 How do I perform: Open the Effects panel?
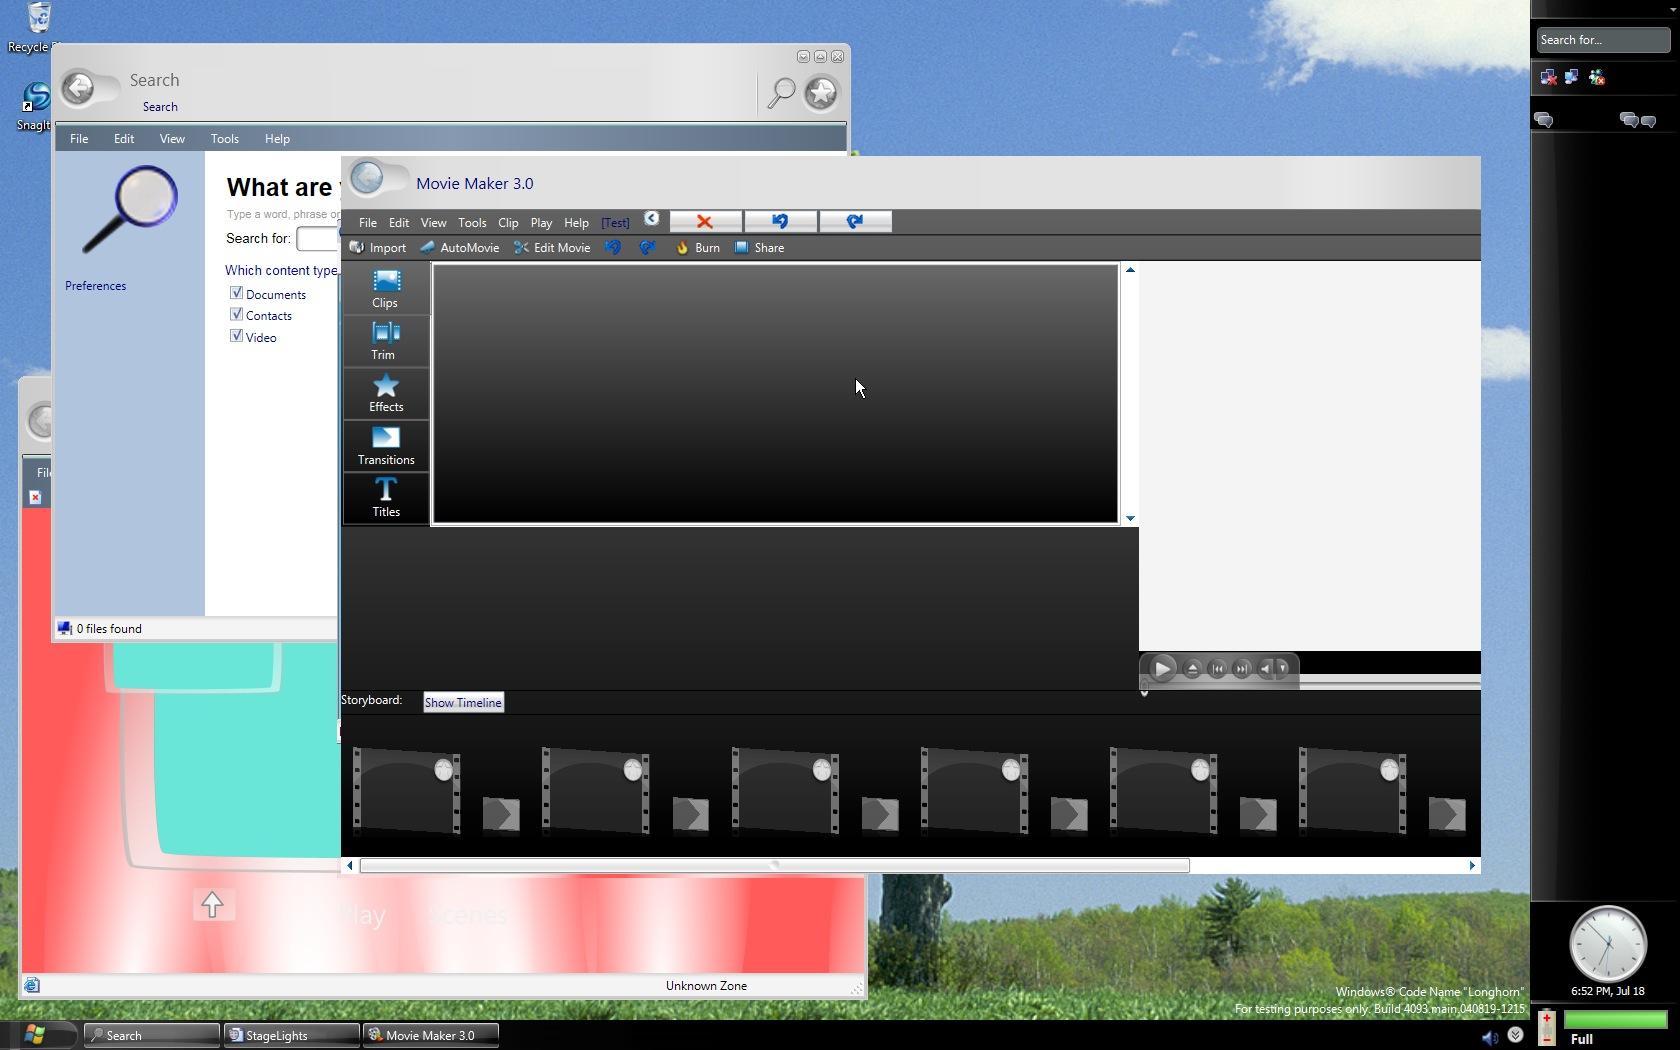pos(386,393)
